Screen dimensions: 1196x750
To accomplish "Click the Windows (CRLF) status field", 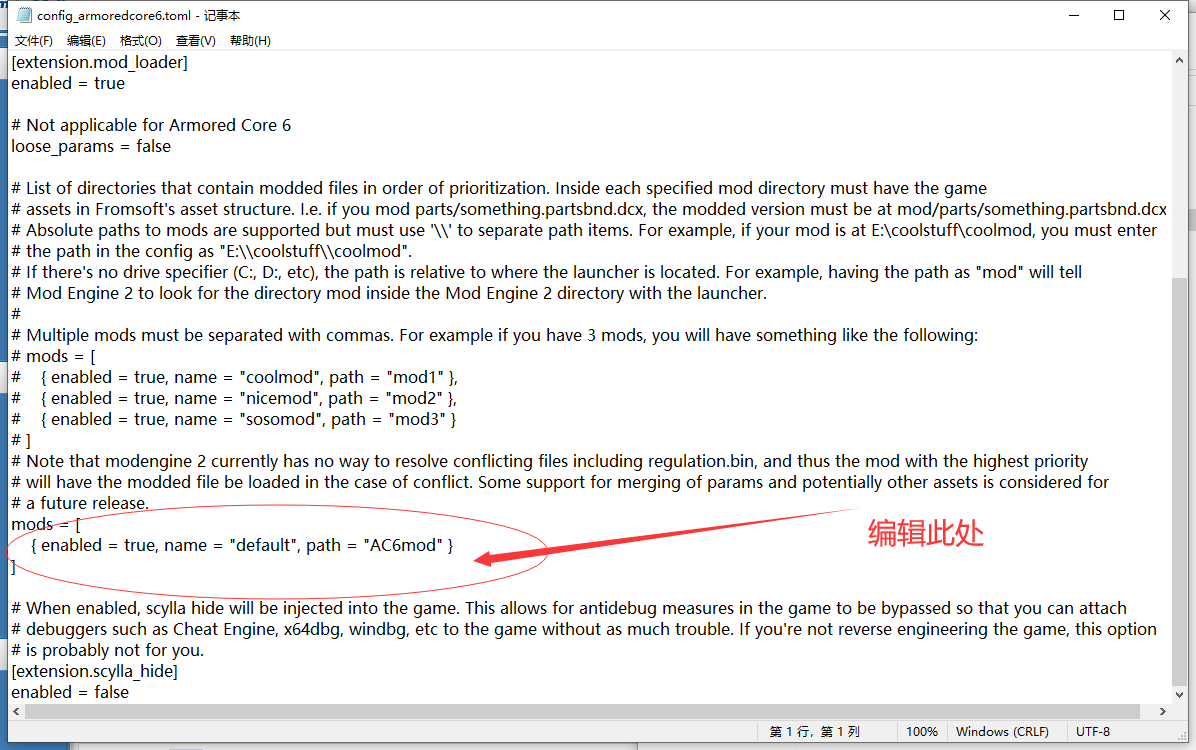I will click(x=1002, y=732).
